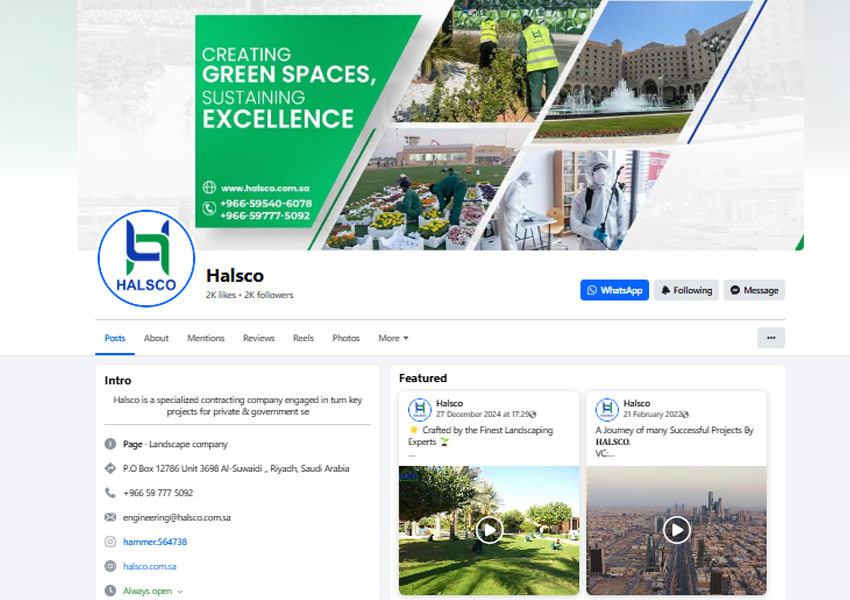This screenshot has width=850, height=600.
Task: Open the About tab
Action: tap(156, 338)
